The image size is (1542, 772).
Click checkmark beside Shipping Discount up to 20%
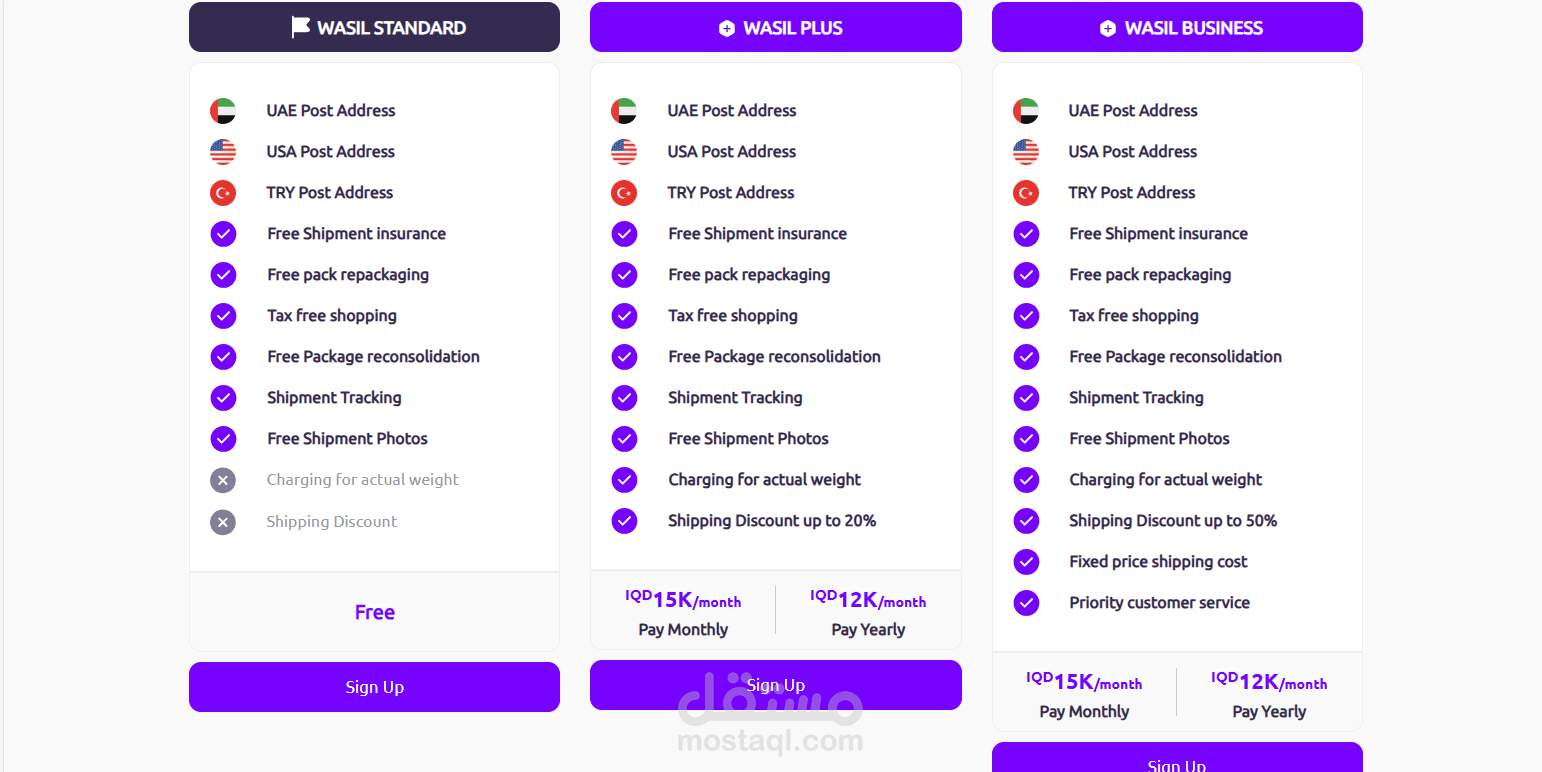[x=624, y=521]
